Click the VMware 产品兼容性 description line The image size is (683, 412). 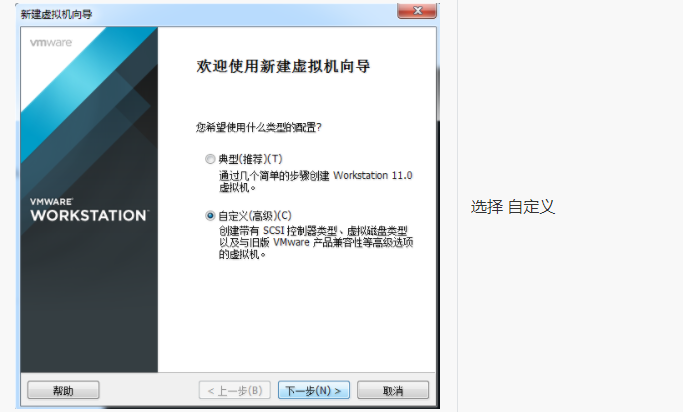click(x=316, y=242)
